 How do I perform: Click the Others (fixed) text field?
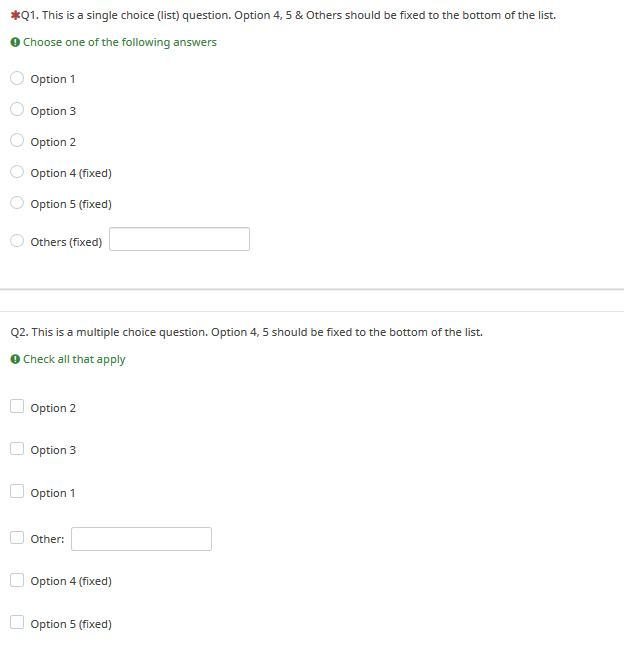[x=179, y=240]
